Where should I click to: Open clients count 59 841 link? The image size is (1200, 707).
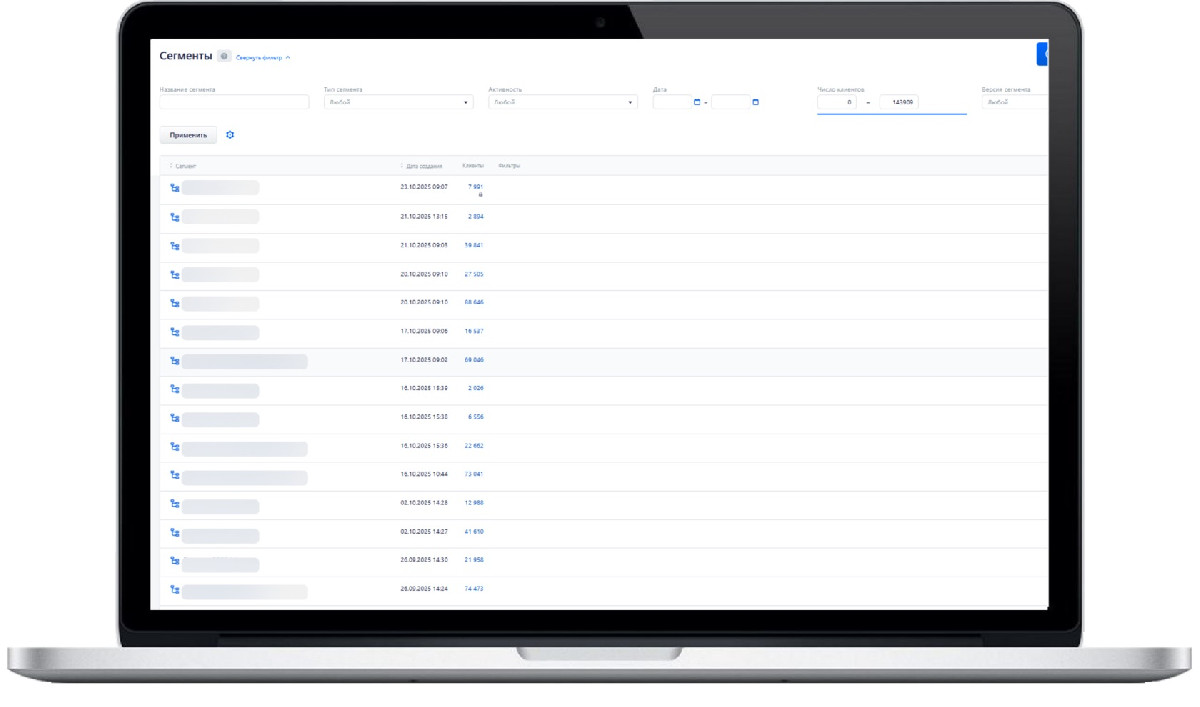473,245
